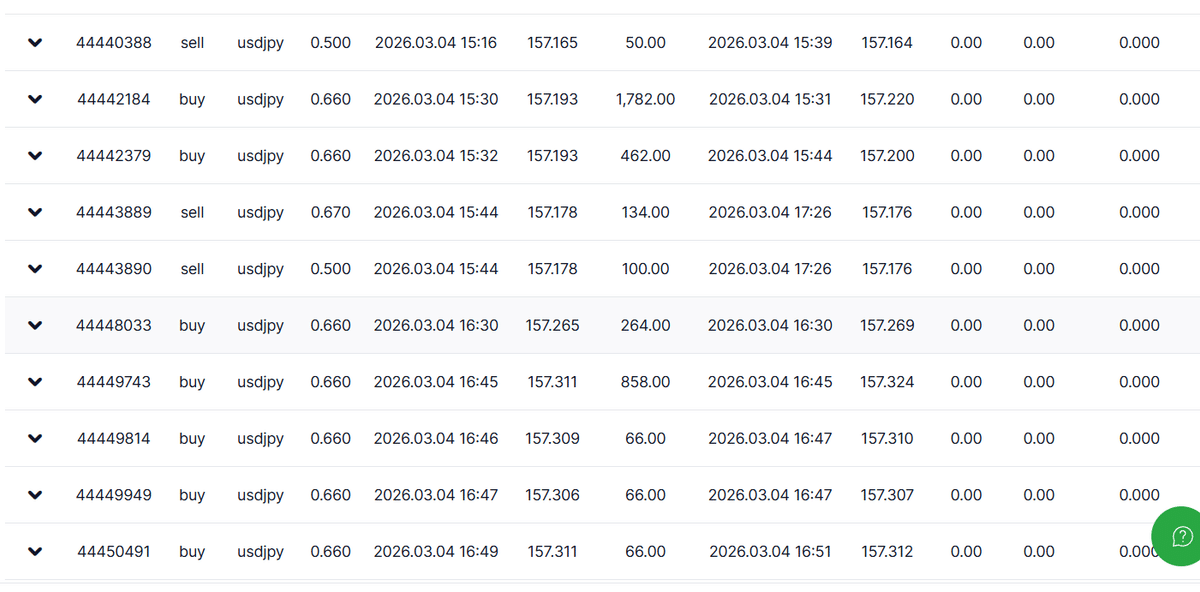Screen dimensions: 1200x592
Task: Click the 858.00 profit value
Action: (645, 382)
